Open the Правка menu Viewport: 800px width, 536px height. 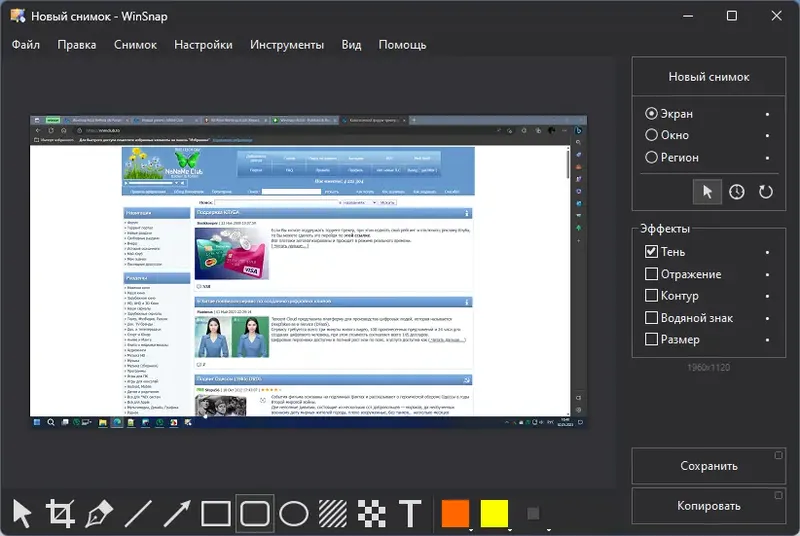77,45
